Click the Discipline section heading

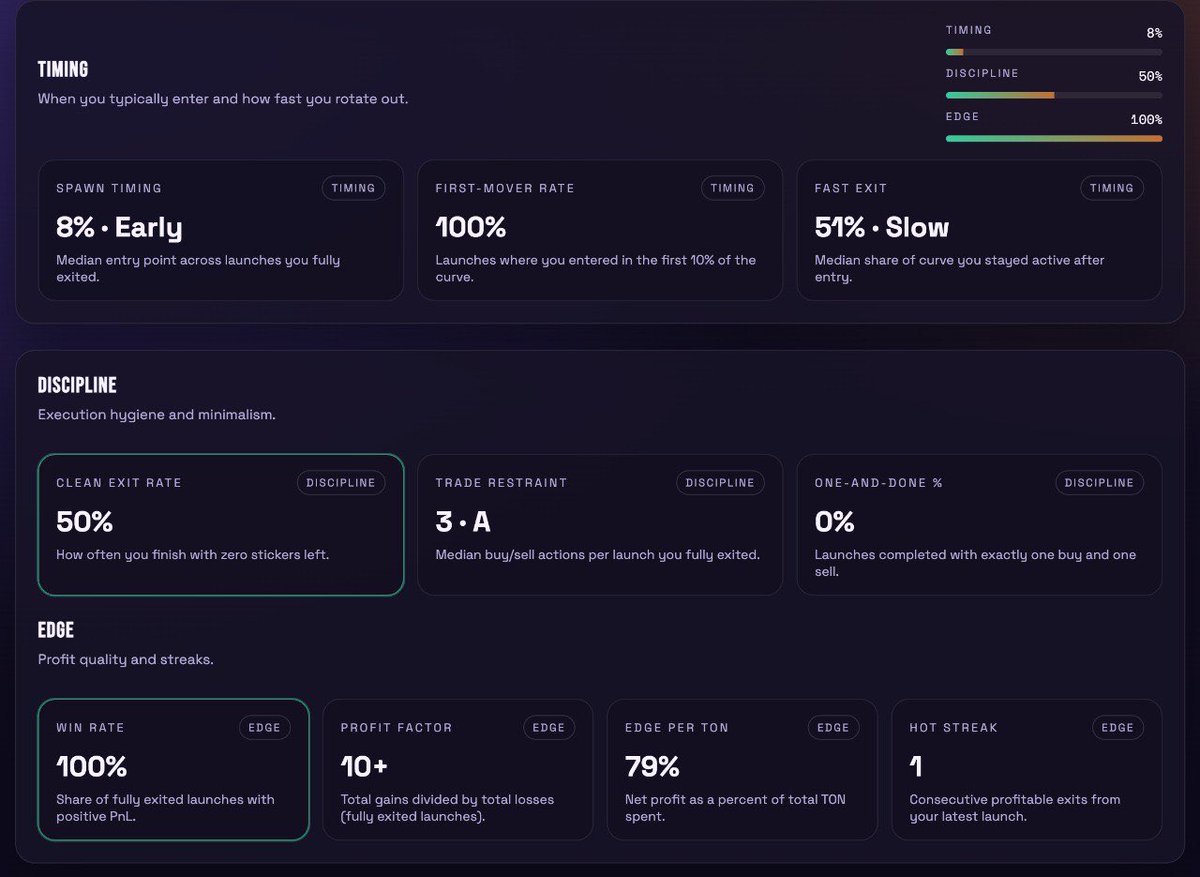tap(77, 385)
